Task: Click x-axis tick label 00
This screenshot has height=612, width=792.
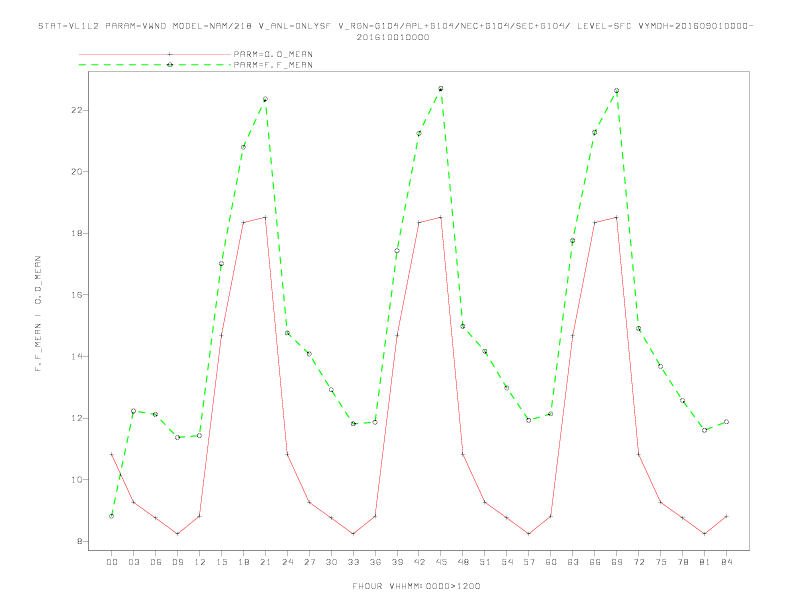Action: (112, 562)
